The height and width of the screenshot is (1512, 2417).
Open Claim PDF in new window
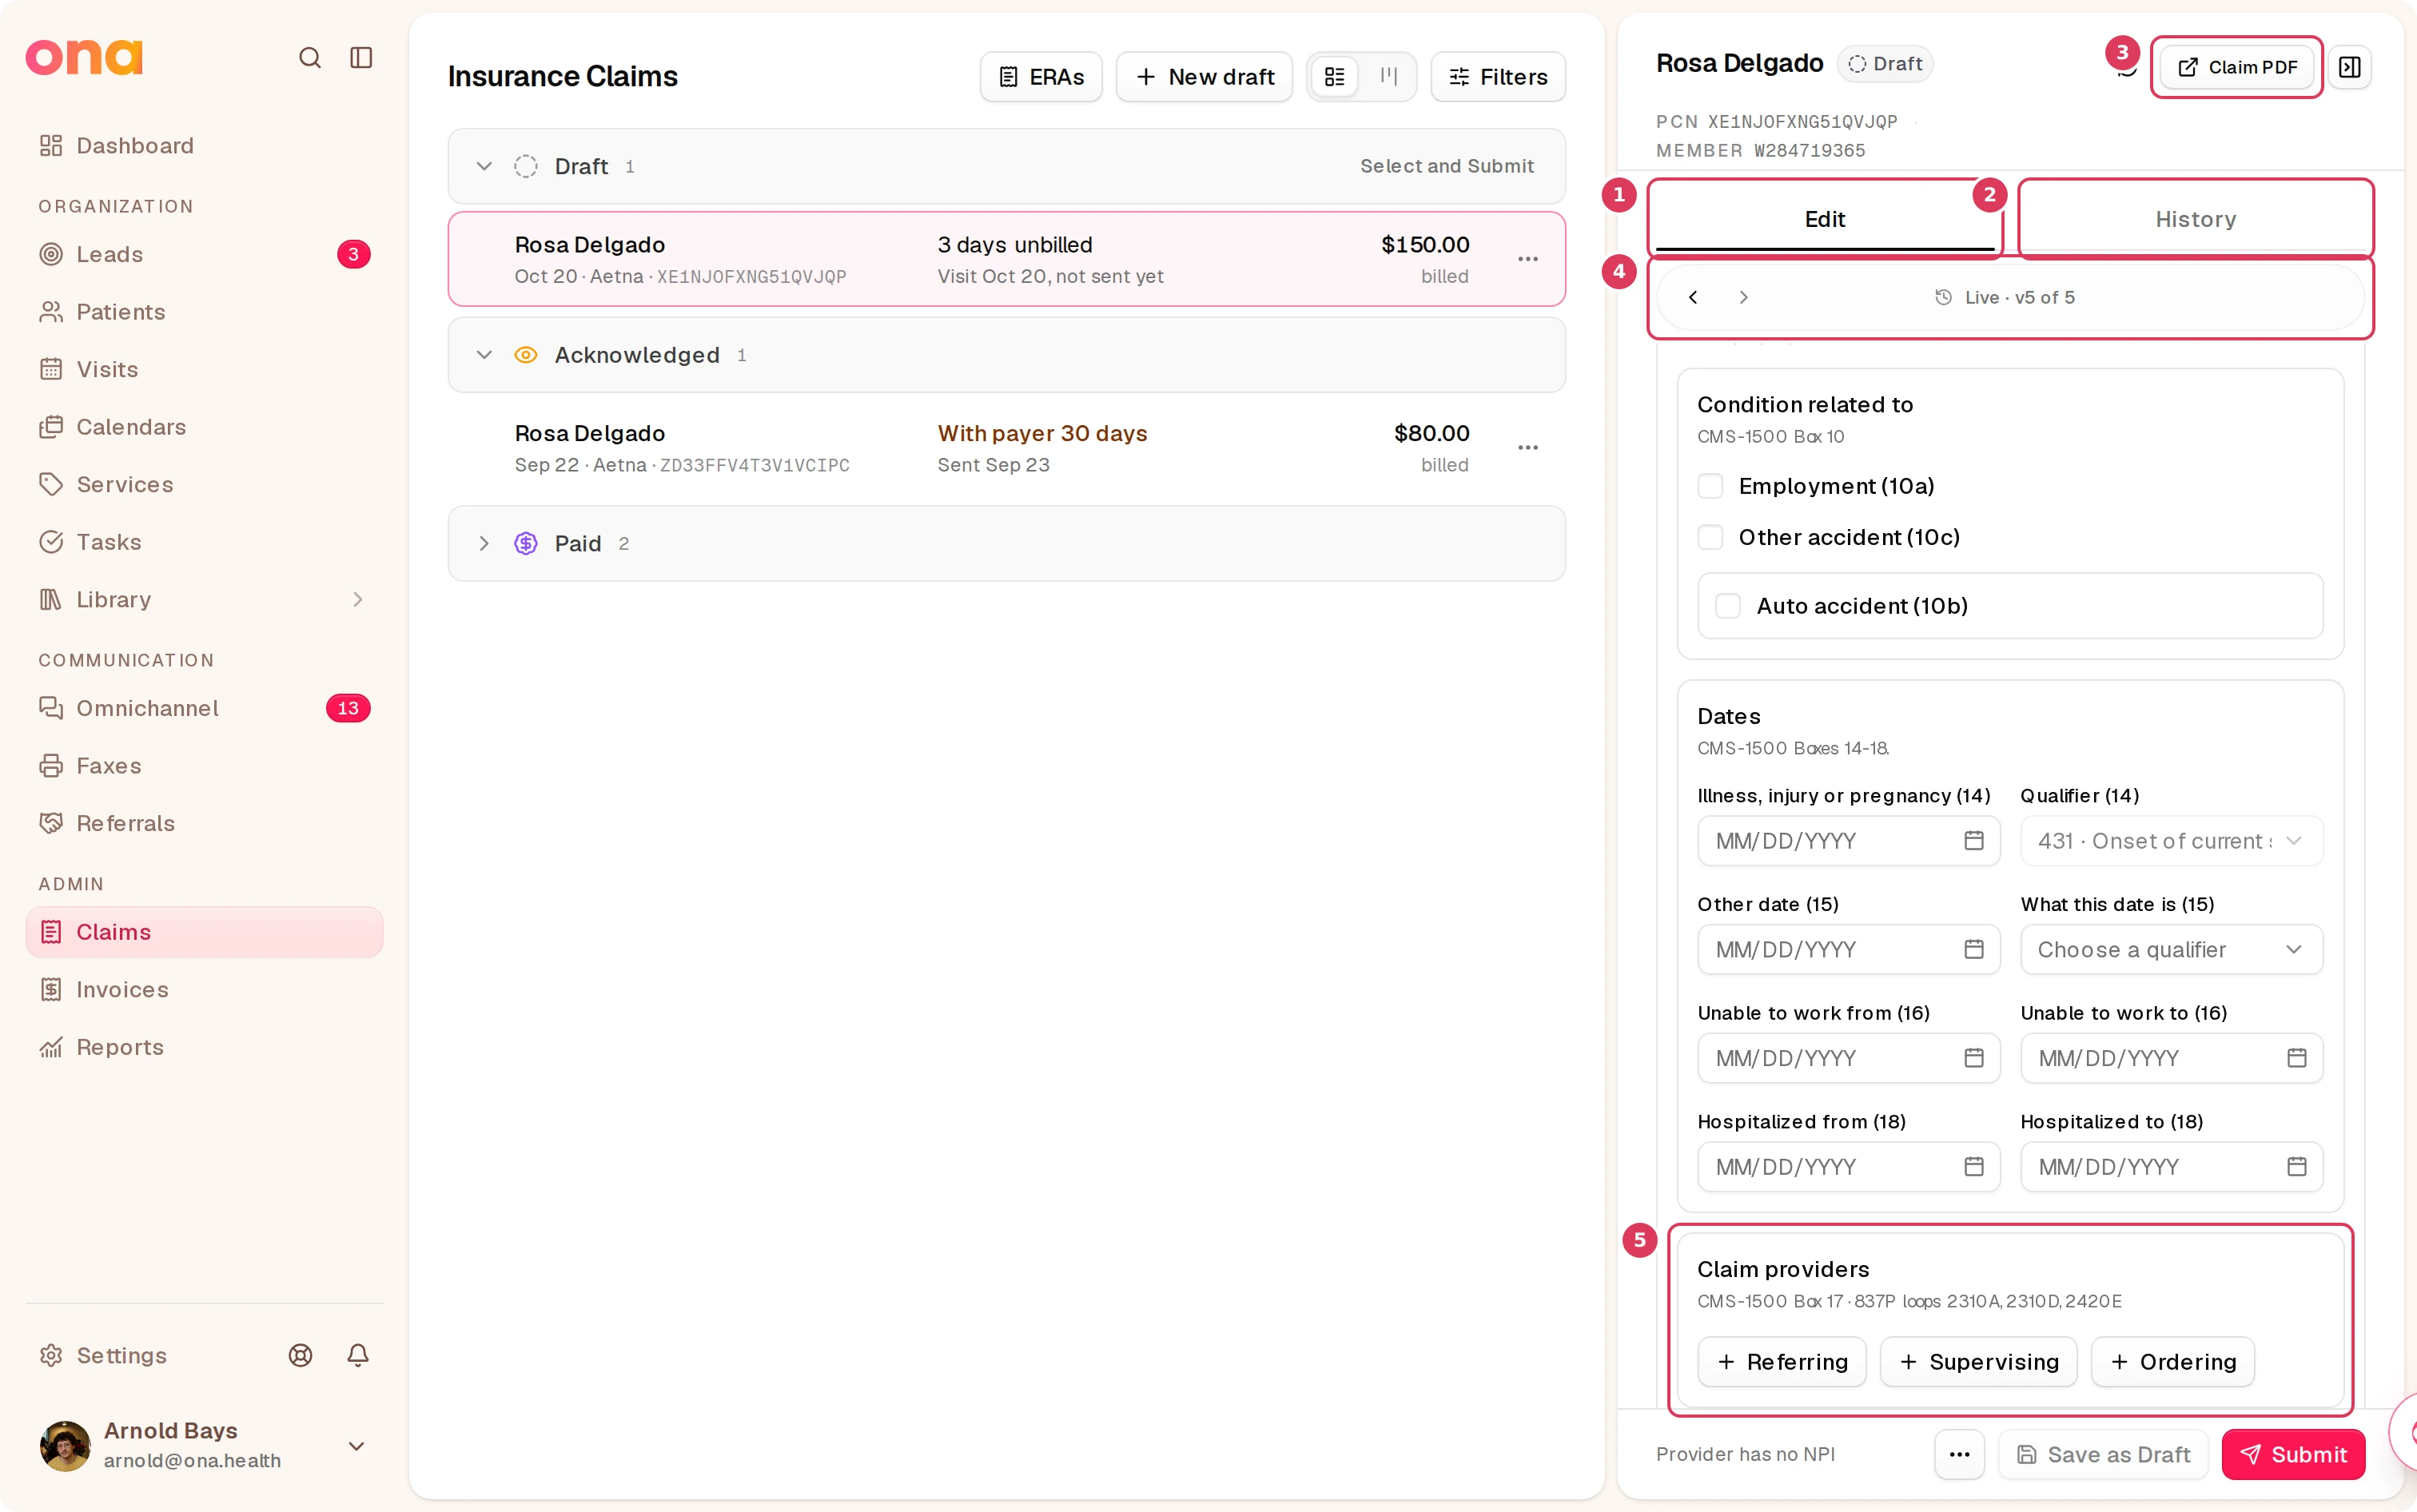pos(2237,67)
